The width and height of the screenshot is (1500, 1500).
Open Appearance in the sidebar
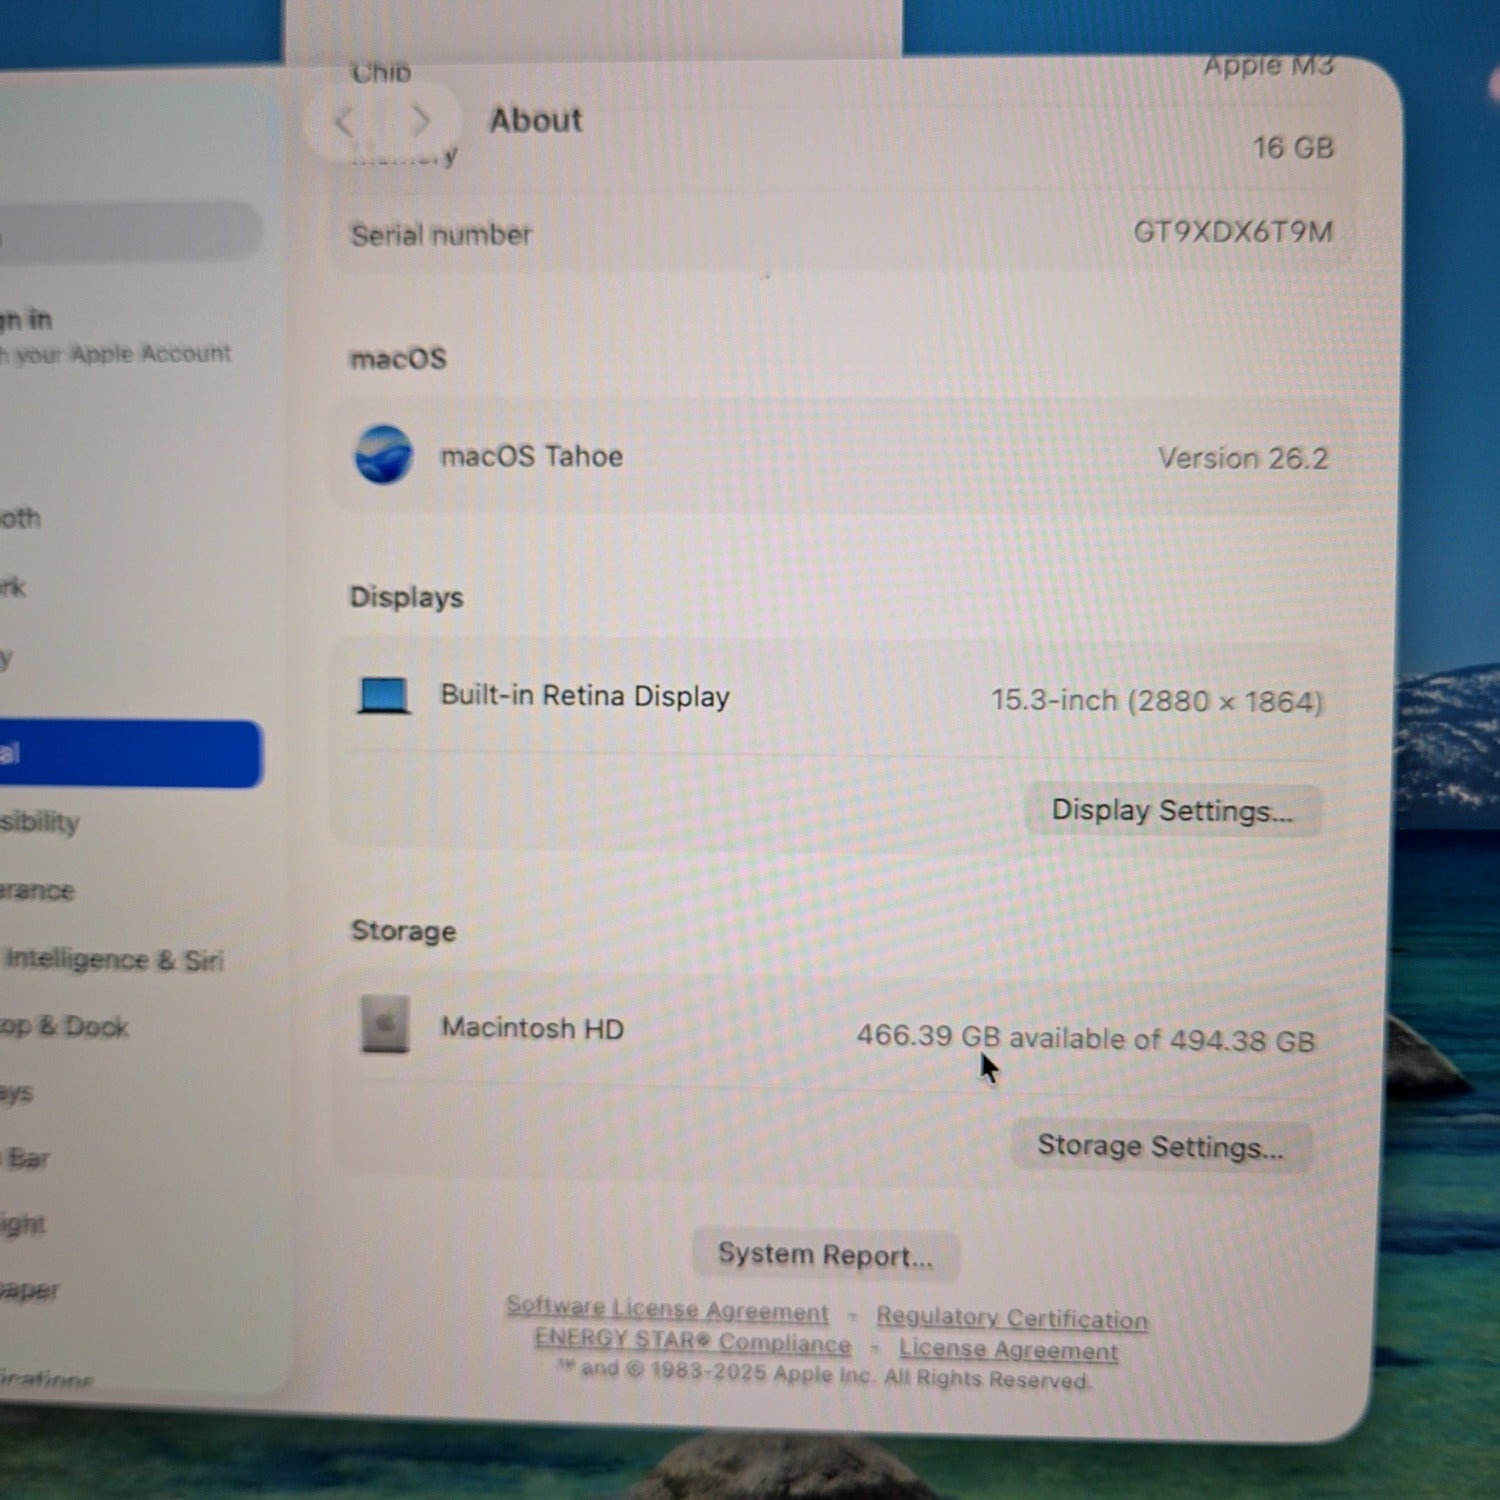37,890
